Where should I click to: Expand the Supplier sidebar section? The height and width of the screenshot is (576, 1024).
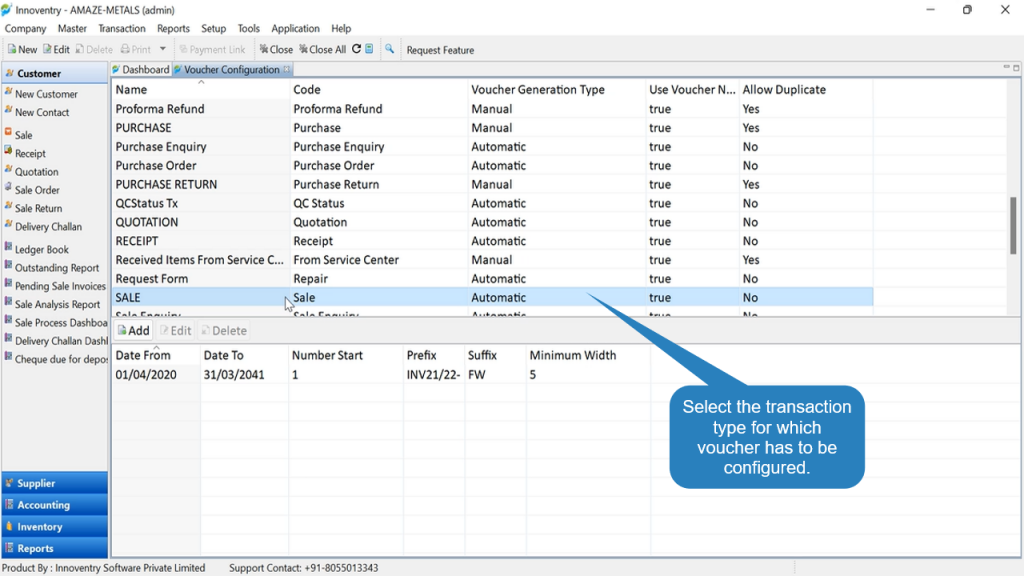[55, 483]
